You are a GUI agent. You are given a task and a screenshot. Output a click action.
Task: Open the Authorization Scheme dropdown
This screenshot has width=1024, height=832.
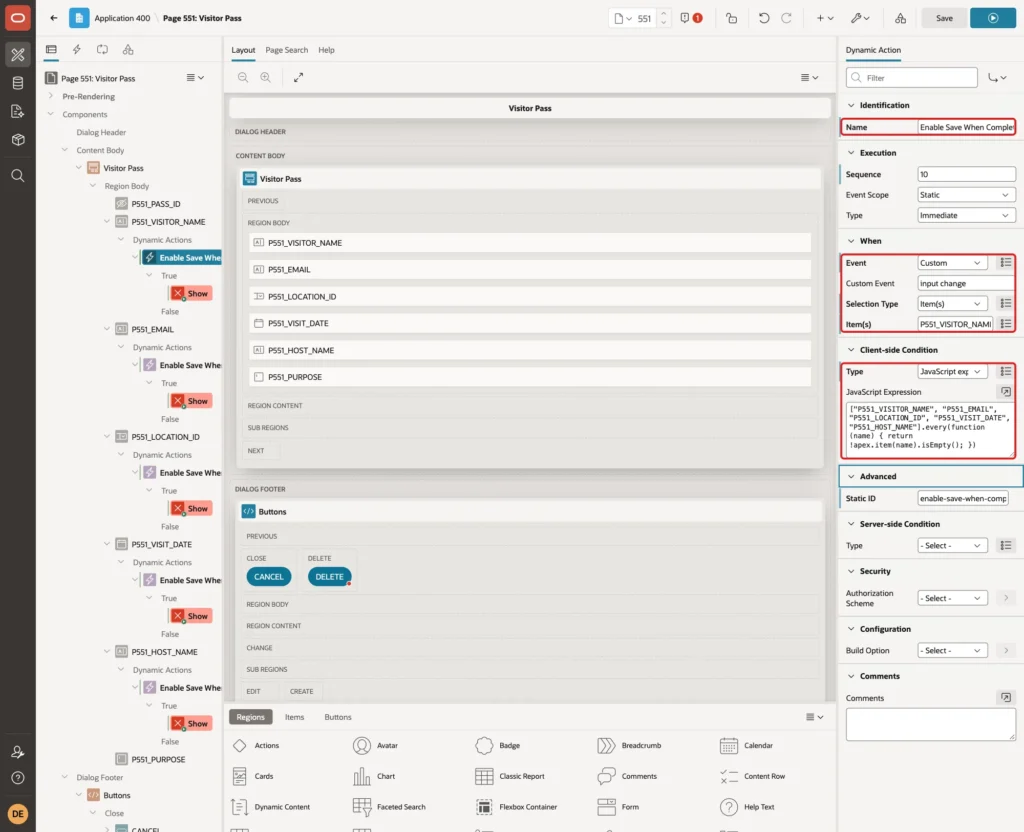pyautogui.click(x=952, y=598)
